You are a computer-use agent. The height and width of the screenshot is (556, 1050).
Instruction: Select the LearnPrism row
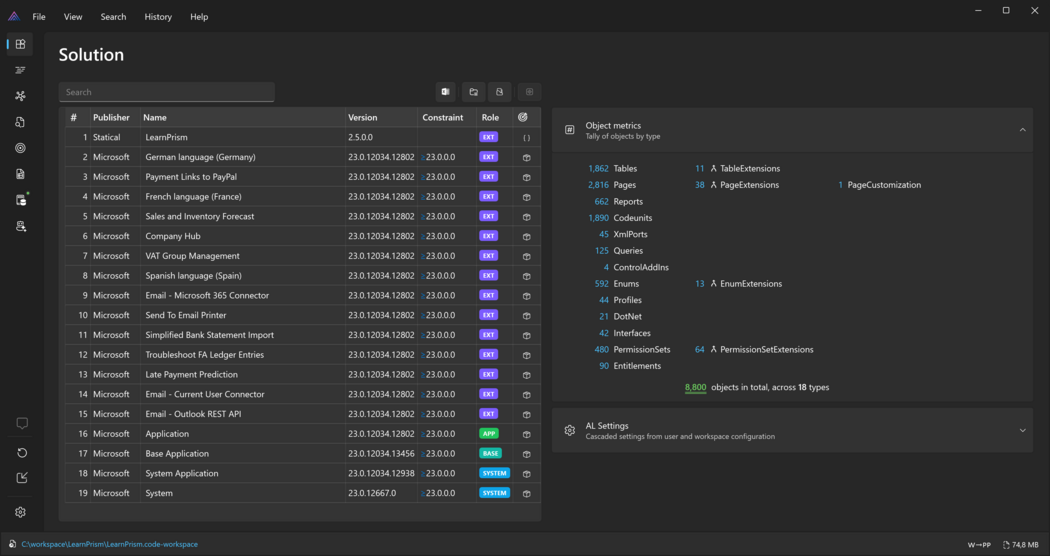pos(303,137)
